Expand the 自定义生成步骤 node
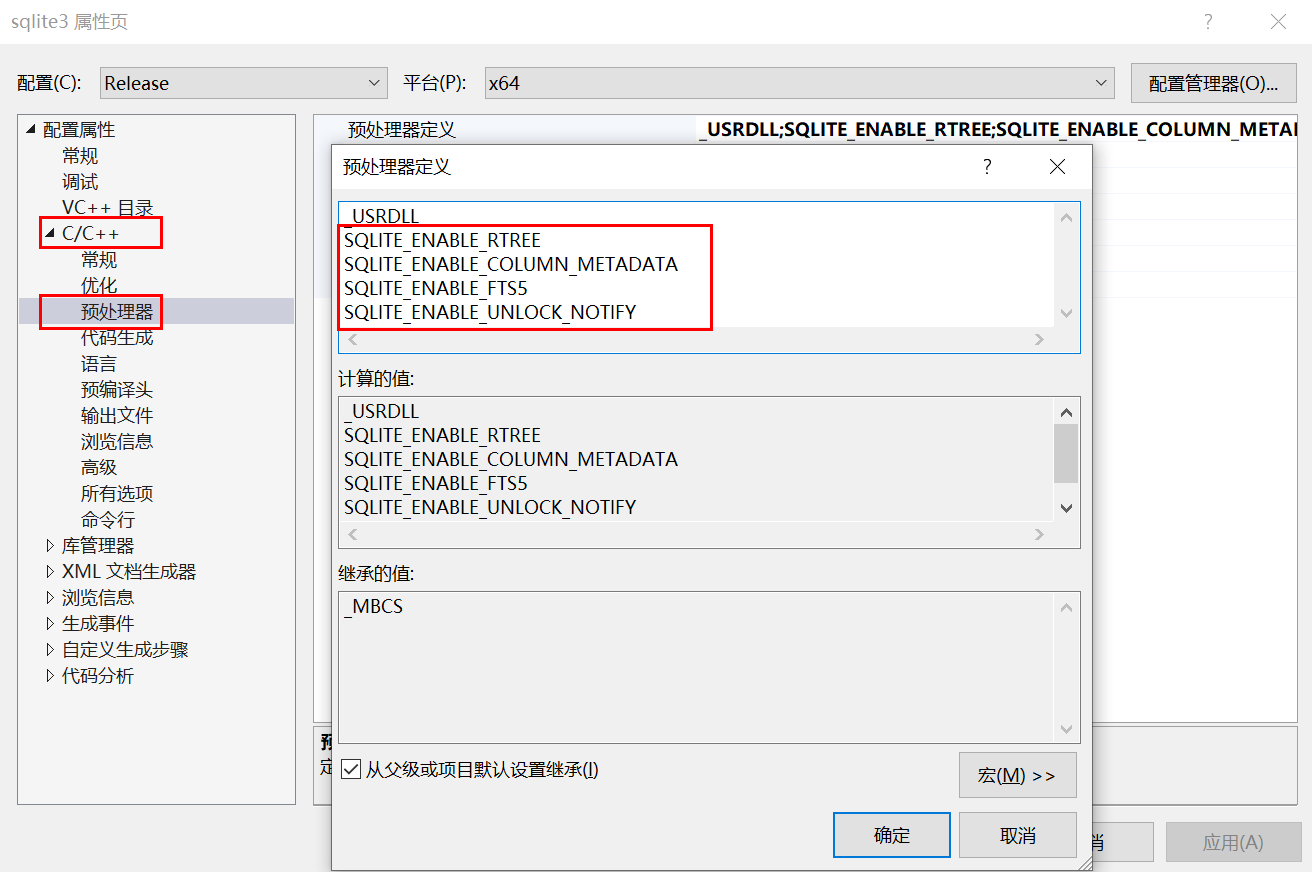Image resolution: width=1312 pixels, height=872 pixels. coord(49,649)
